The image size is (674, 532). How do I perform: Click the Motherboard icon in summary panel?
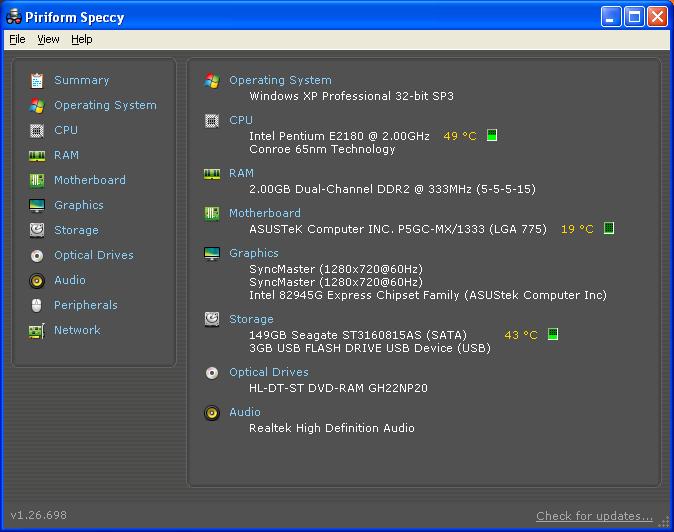(x=212, y=213)
